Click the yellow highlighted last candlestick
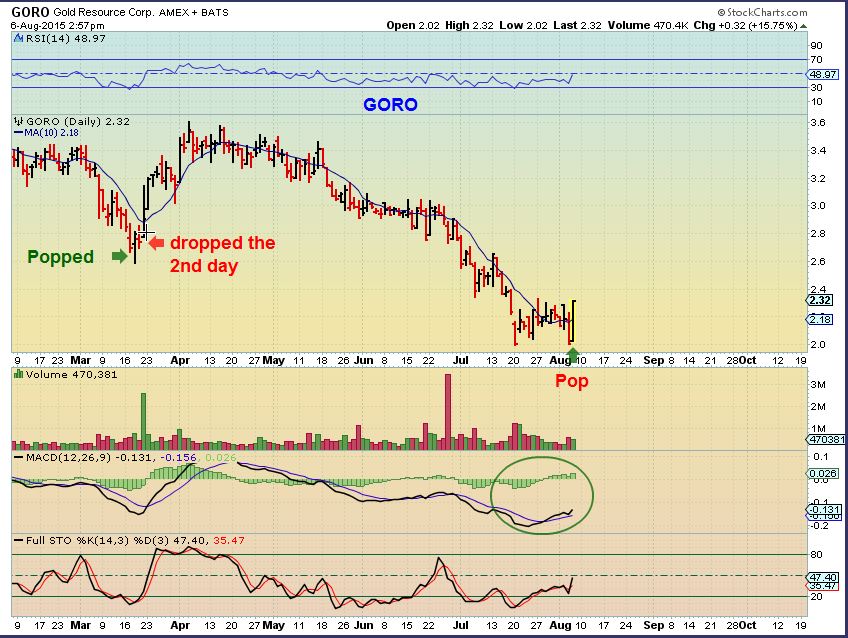This screenshot has height=638, width=848. point(573,321)
